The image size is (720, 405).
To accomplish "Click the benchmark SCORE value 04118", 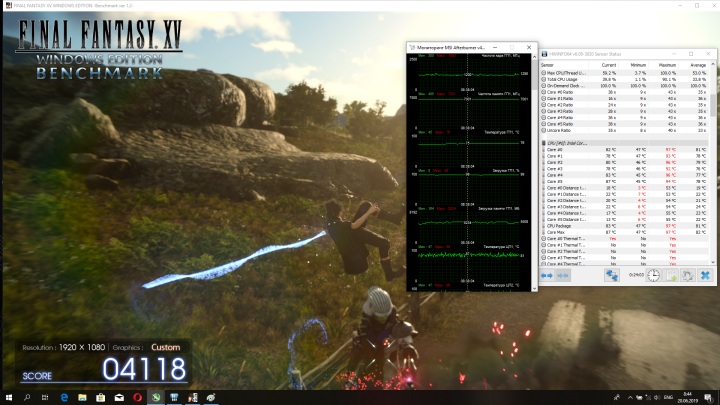I will (x=144, y=369).
